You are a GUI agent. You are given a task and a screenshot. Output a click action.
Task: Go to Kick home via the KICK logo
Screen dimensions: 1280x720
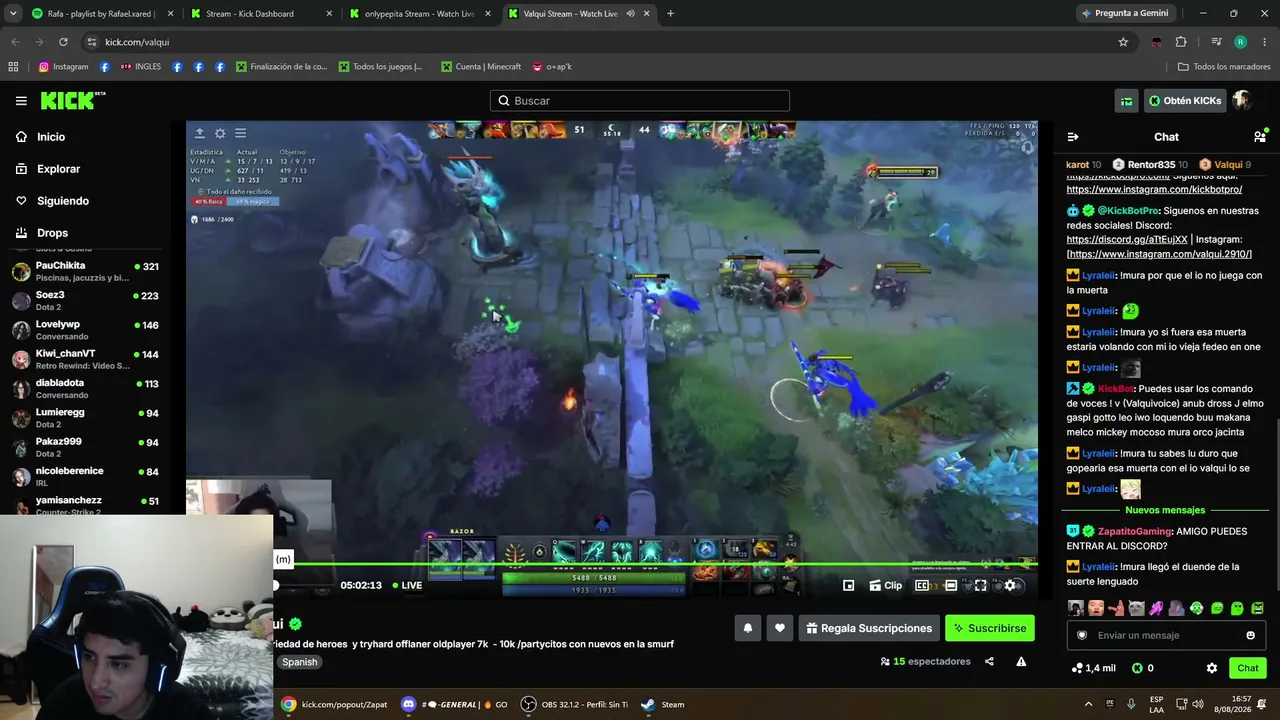[x=72, y=101]
